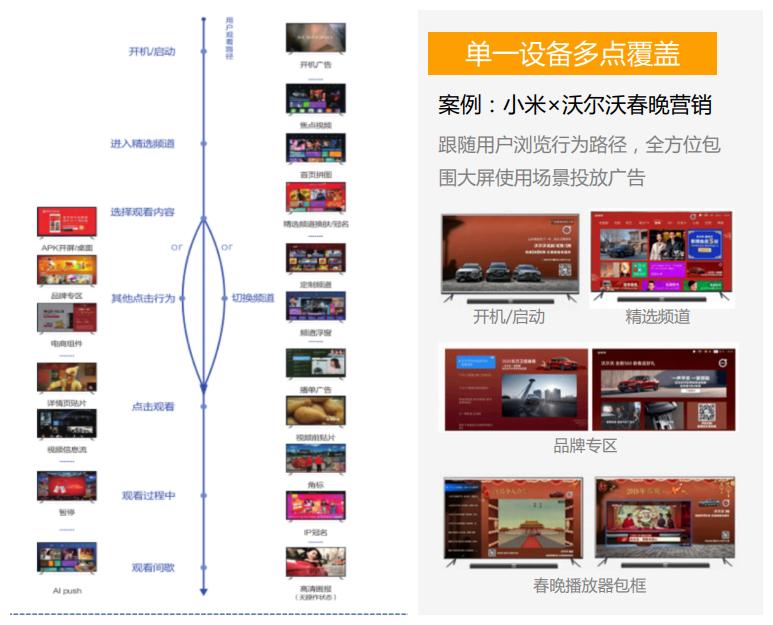Click the 跟随用户浏览行为路径 description text
The height and width of the screenshot is (625, 773).
click(x=579, y=161)
